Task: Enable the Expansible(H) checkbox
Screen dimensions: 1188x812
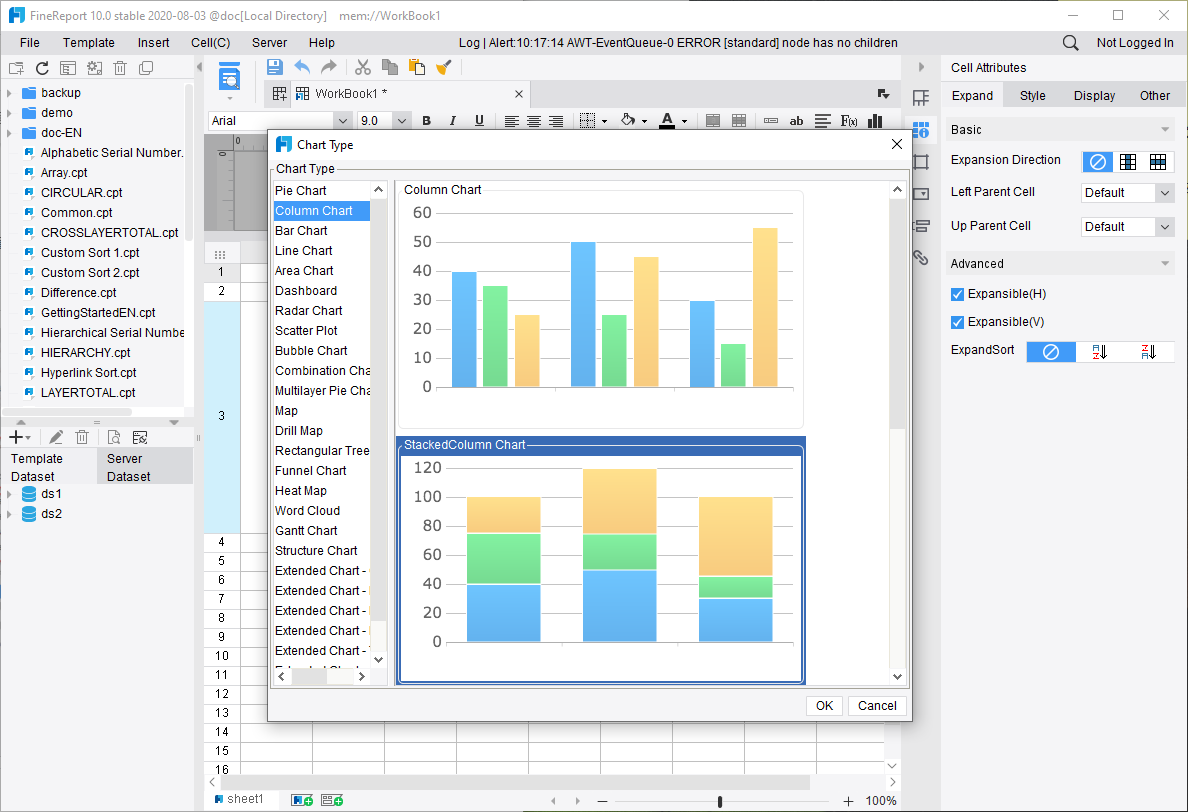Action: click(957, 294)
